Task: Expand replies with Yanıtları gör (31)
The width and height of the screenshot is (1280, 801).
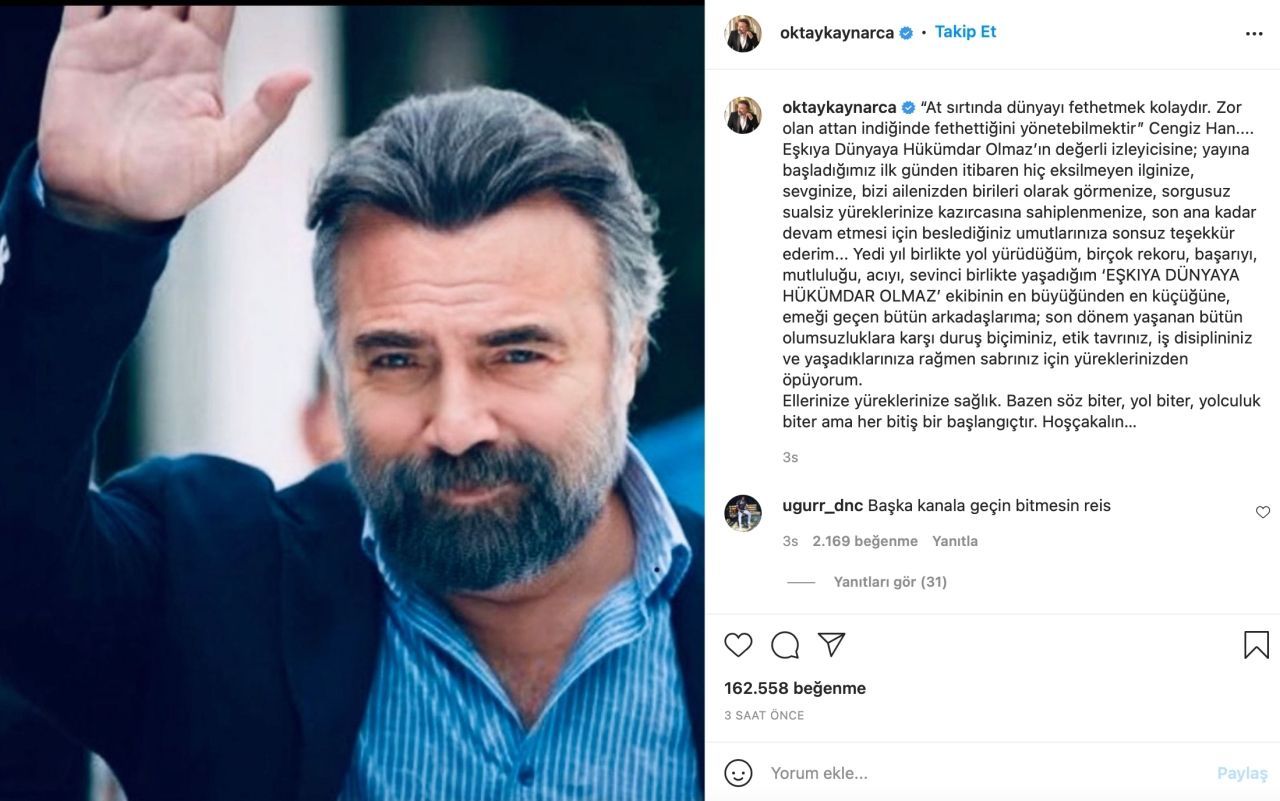Action: [890, 582]
